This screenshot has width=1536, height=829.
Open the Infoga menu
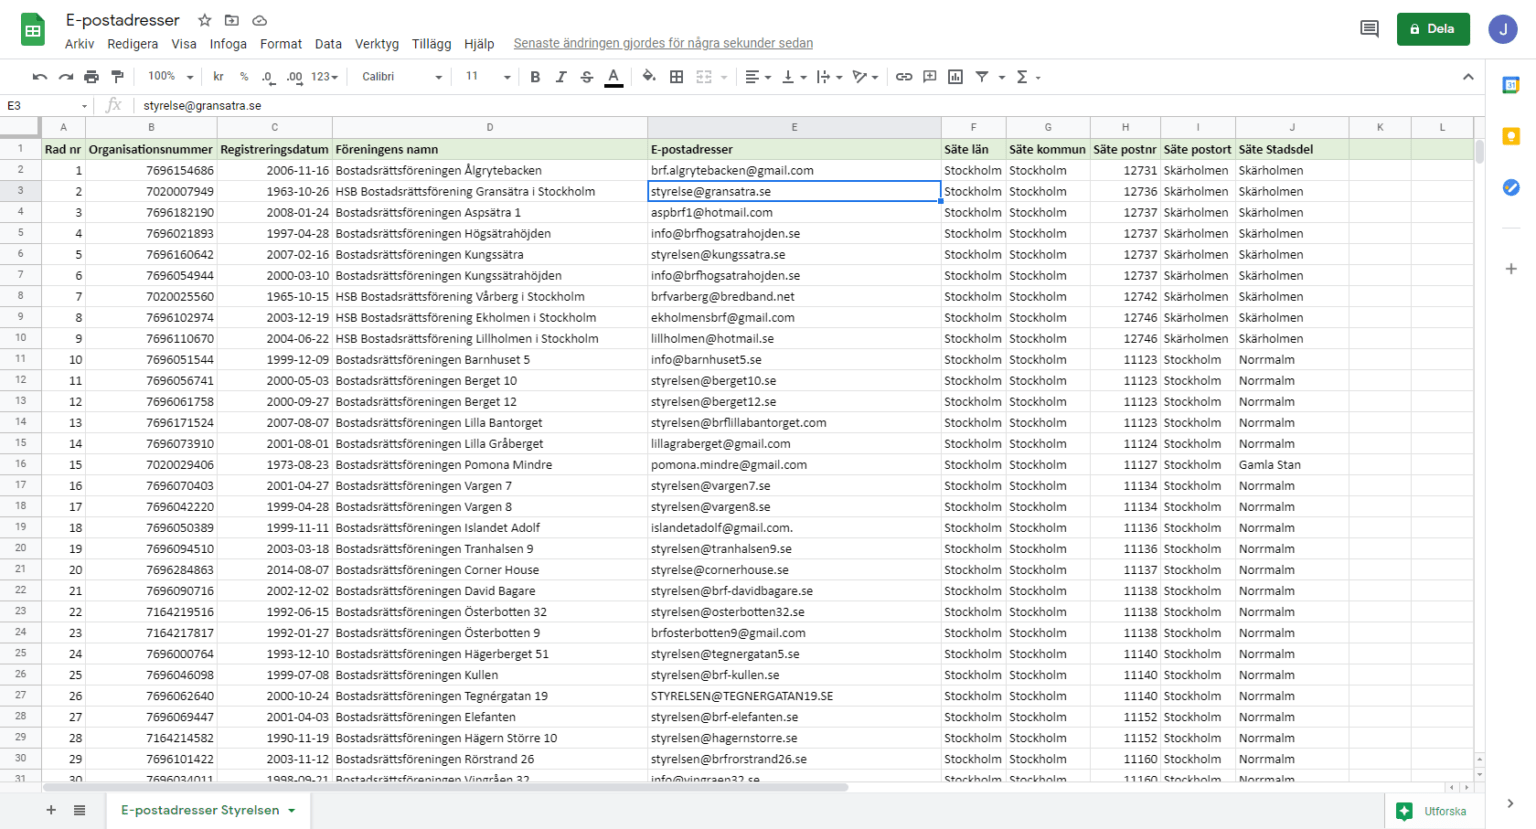(228, 44)
